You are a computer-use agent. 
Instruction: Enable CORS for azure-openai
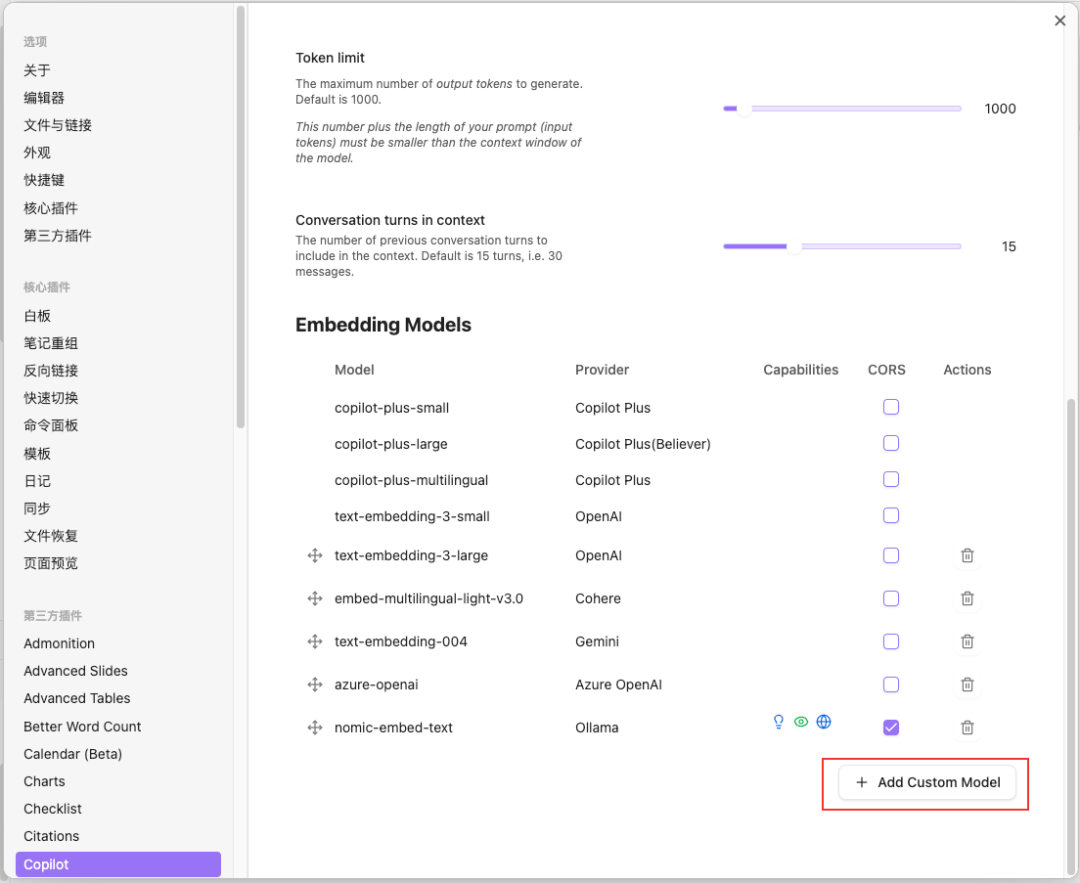[x=891, y=685]
